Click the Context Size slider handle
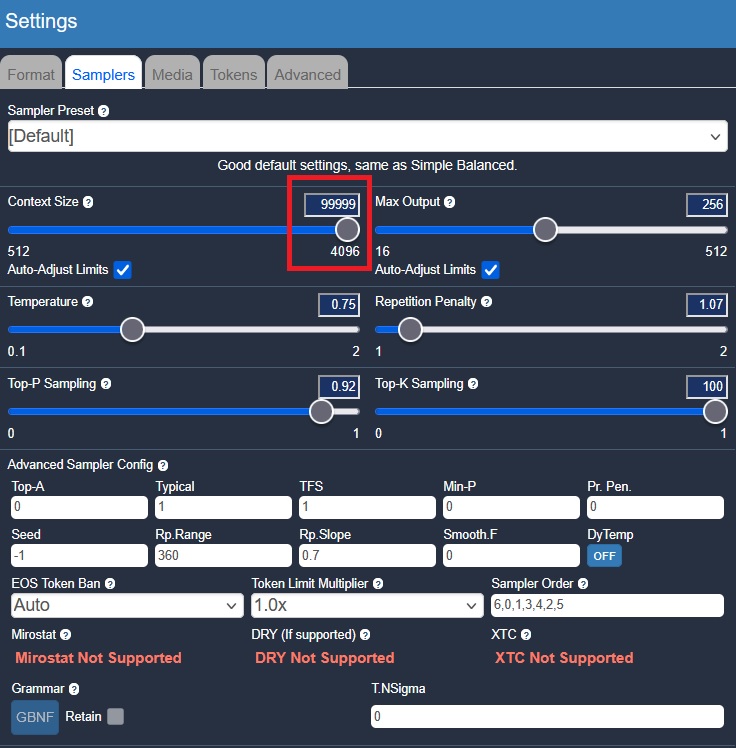Image resolution: width=736 pixels, height=748 pixels. click(347, 229)
